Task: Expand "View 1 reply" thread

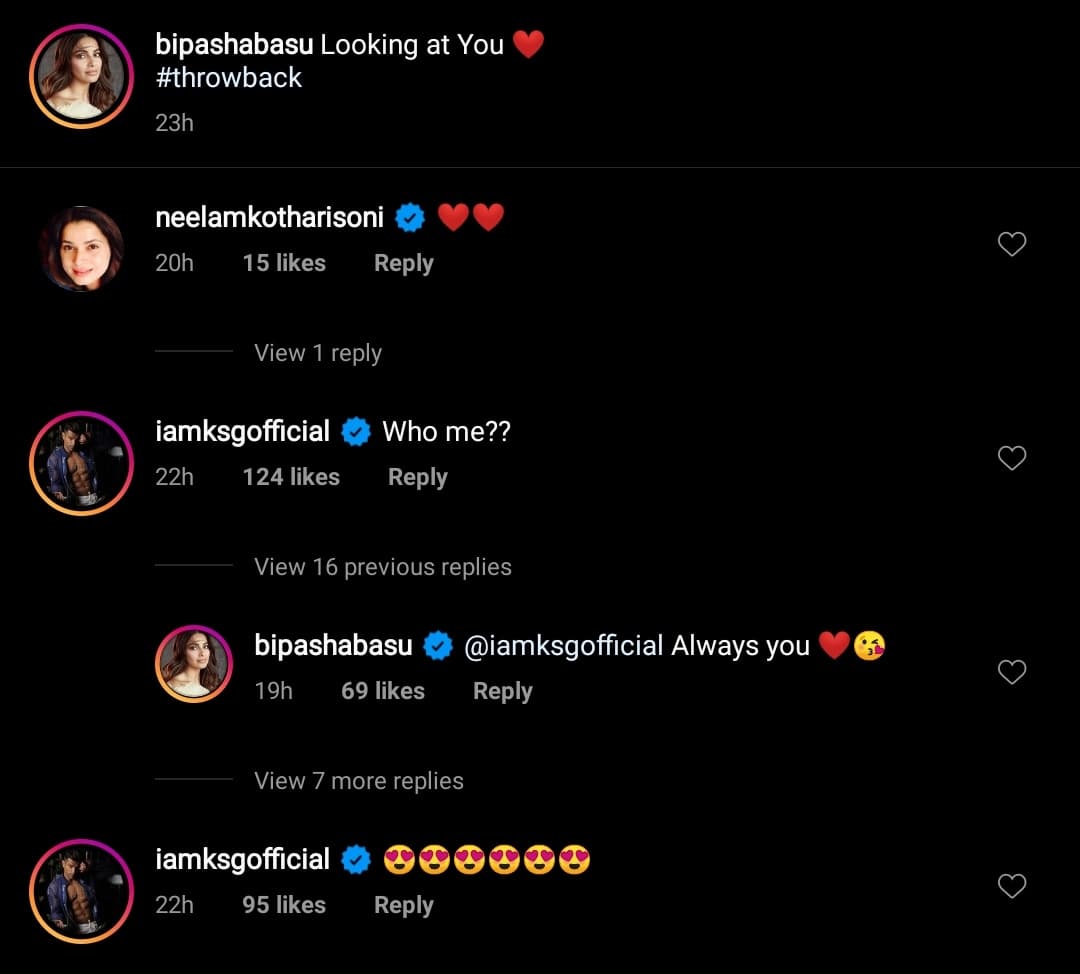Action: [x=317, y=353]
